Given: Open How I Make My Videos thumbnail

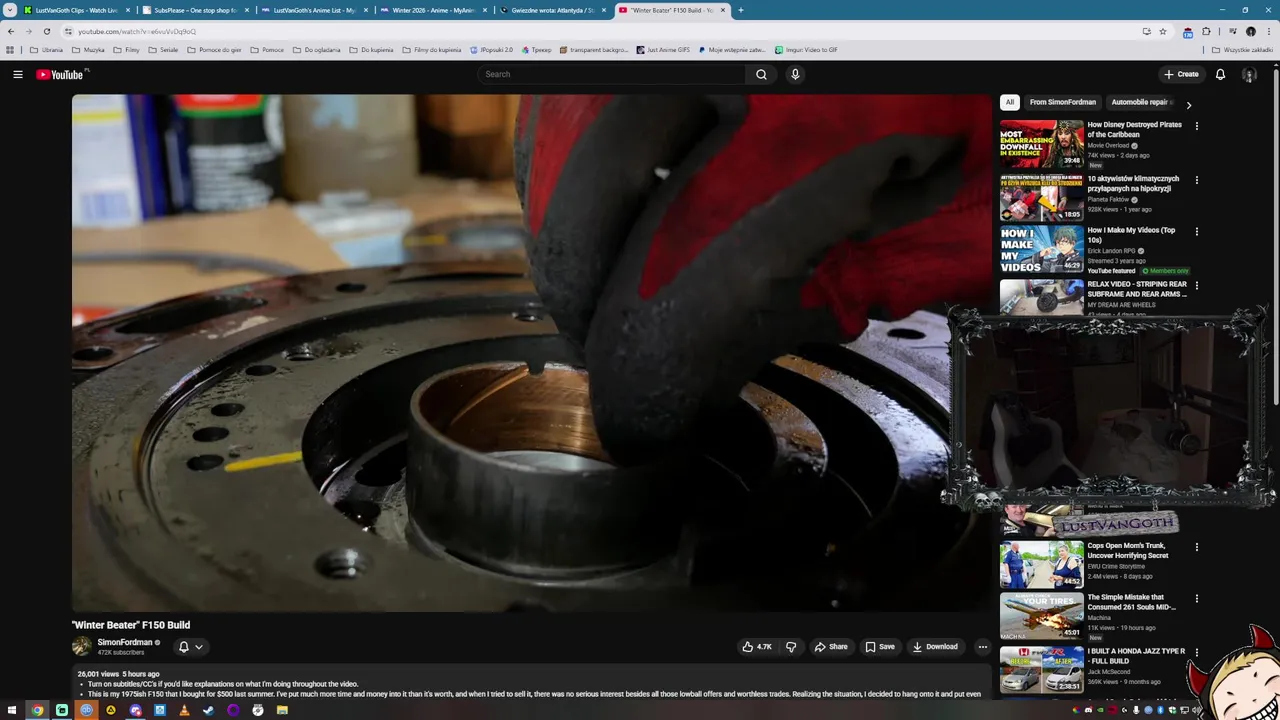Looking at the screenshot, I should click(1041, 249).
